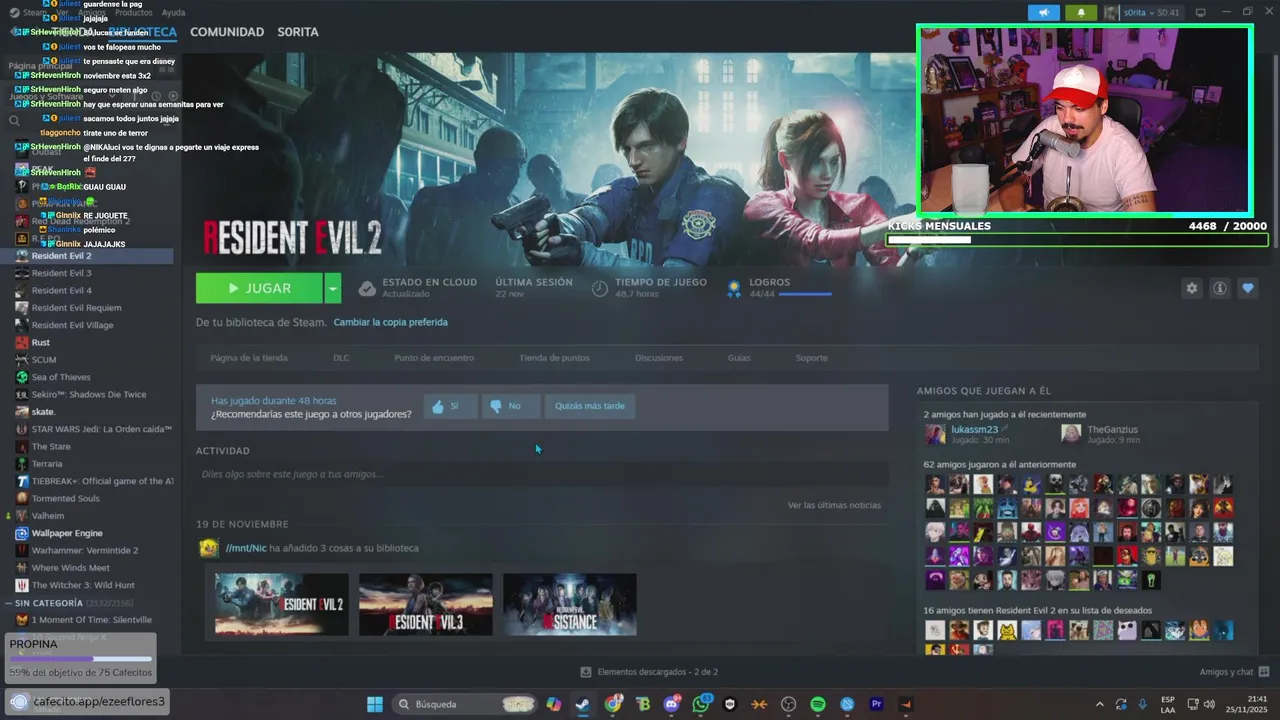Image resolution: width=1280 pixels, height=720 pixels.
Task: Open volume control in system tray
Action: [x=1210, y=704]
